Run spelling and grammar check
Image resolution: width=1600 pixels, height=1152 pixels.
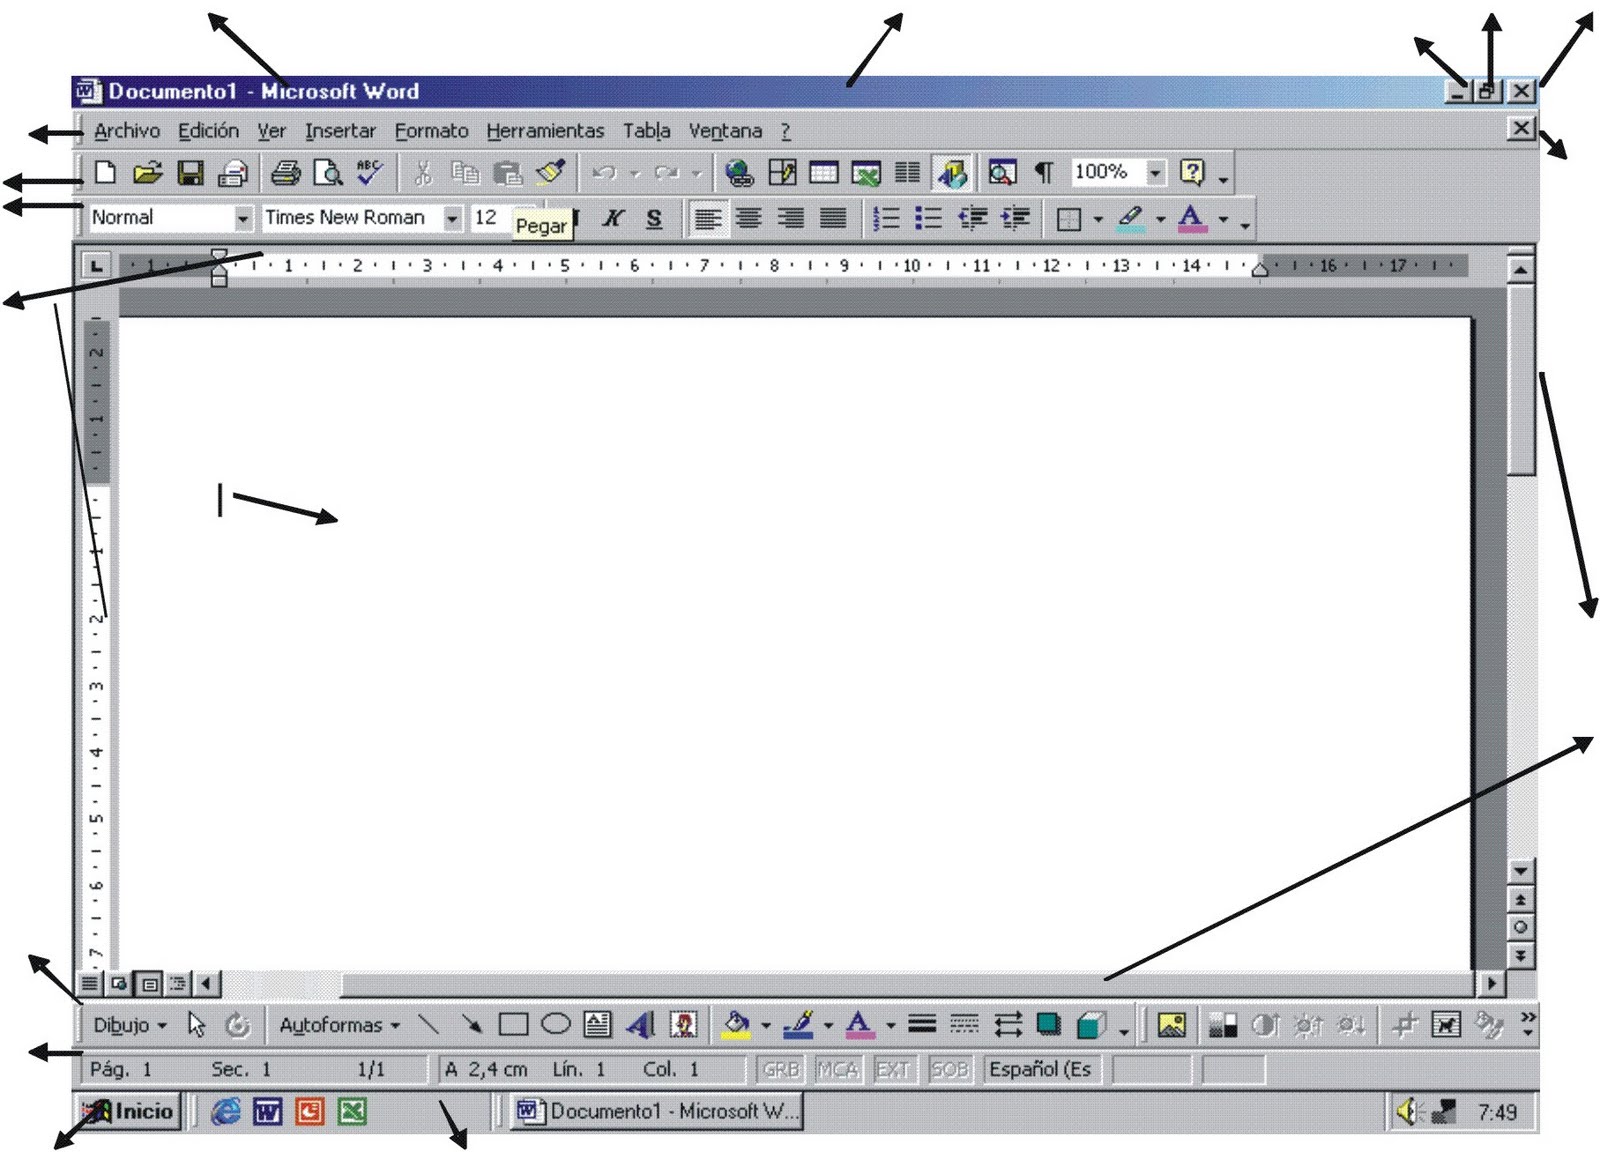click(x=370, y=172)
